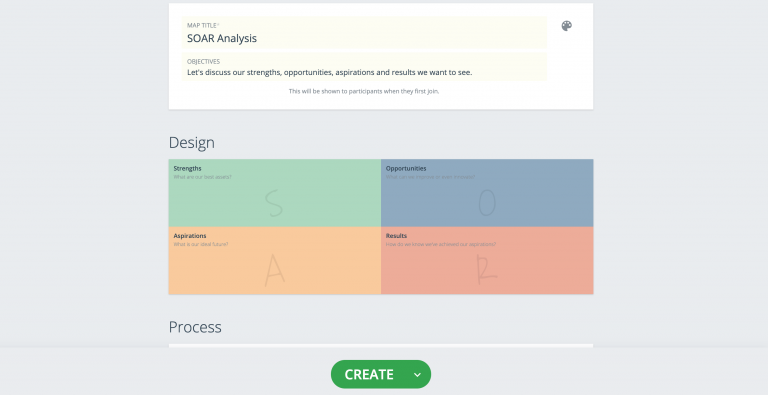Click the large O watermark letter
The width and height of the screenshot is (768, 395).
[487, 202]
